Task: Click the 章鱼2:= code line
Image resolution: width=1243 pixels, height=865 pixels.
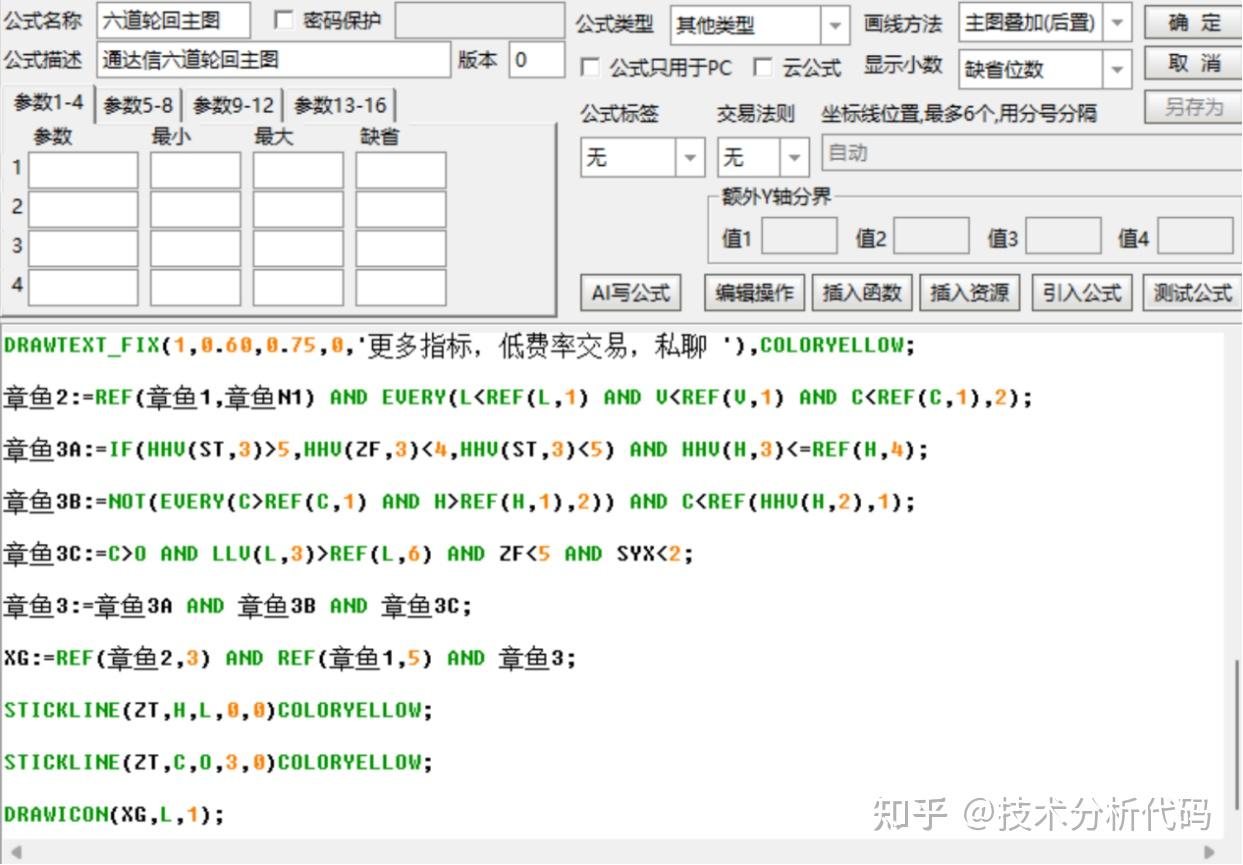Action: coord(517,398)
